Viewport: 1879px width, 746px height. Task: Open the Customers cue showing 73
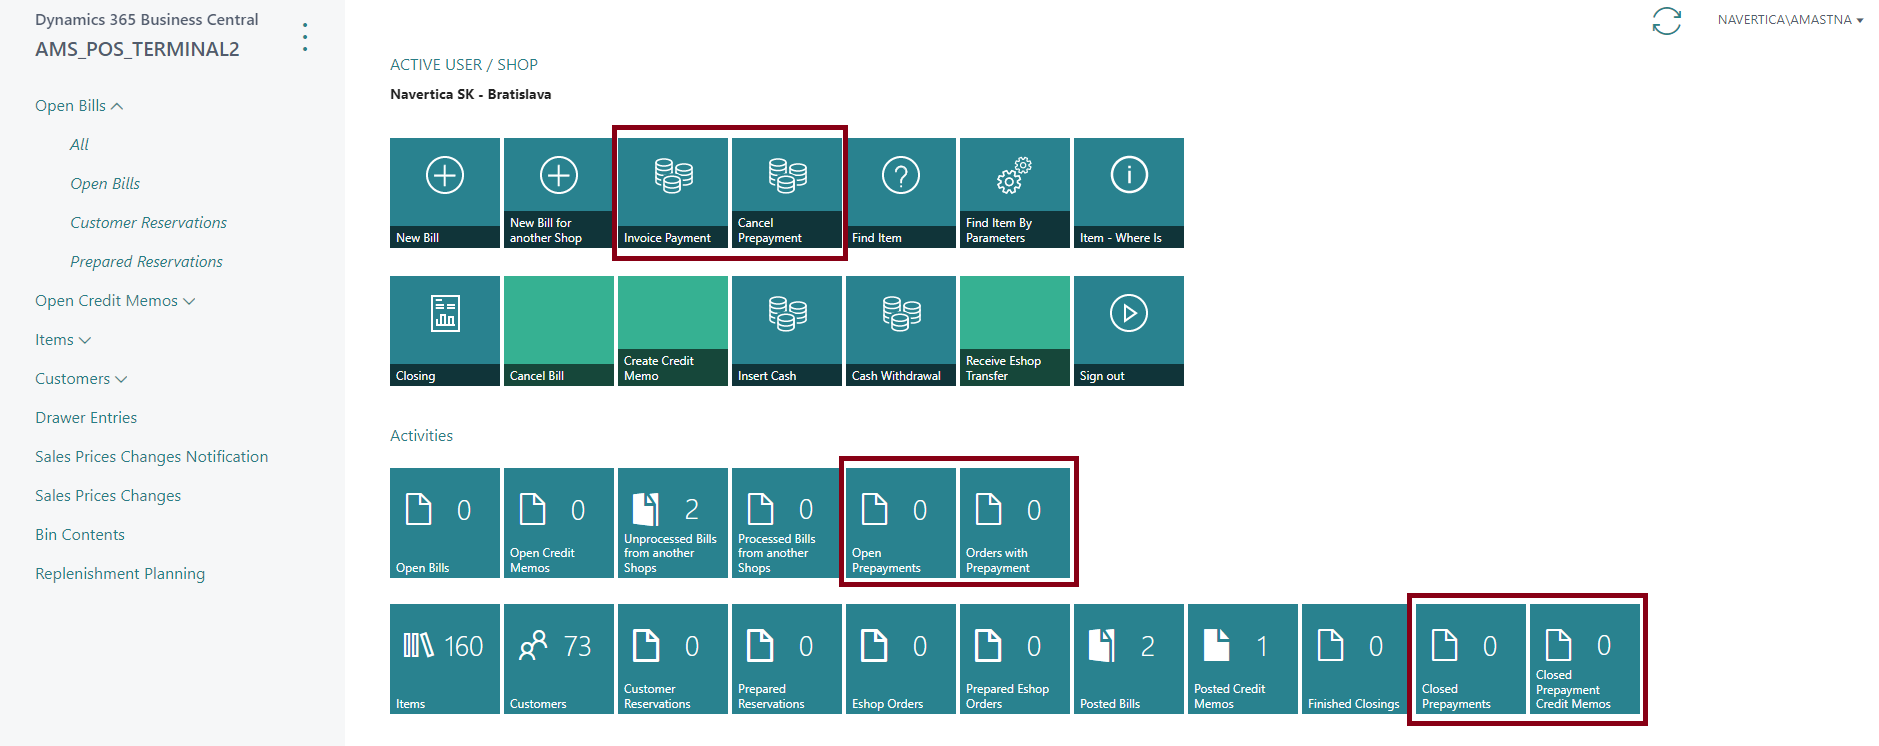[559, 659]
